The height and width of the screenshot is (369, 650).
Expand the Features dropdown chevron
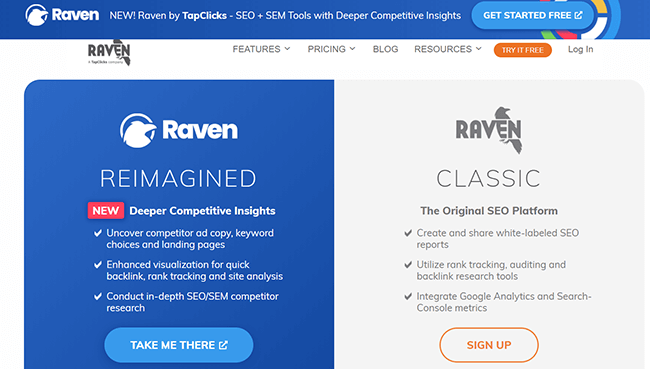(x=287, y=49)
